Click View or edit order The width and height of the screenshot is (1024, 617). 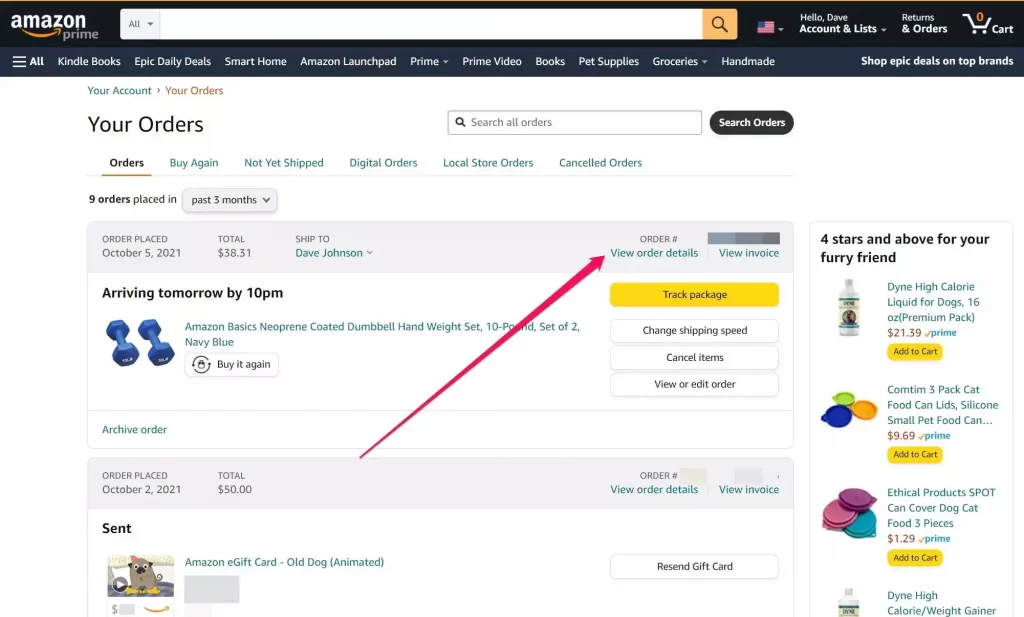coord(694,384)
